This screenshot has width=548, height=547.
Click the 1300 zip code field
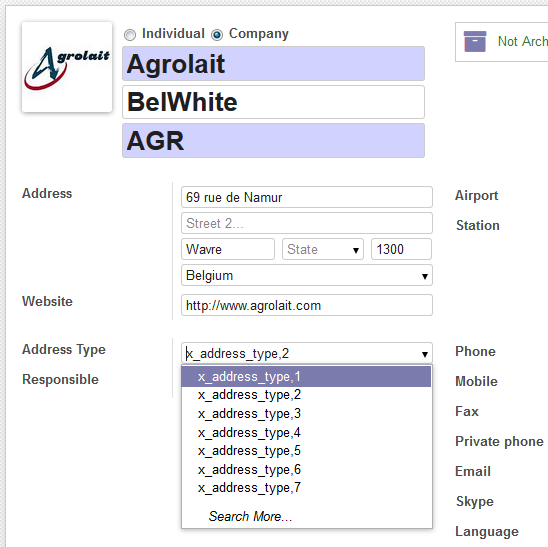coord(401,249)
